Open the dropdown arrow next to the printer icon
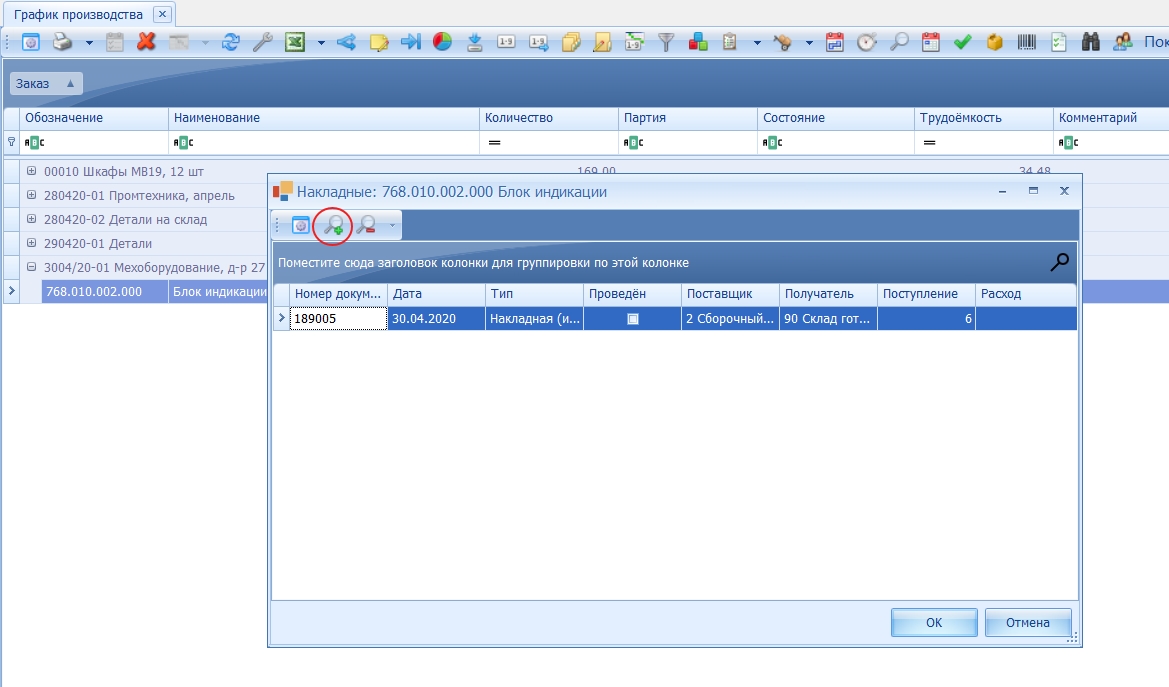The height and width of the screenshot is (687, 1169). pos(89,43)
